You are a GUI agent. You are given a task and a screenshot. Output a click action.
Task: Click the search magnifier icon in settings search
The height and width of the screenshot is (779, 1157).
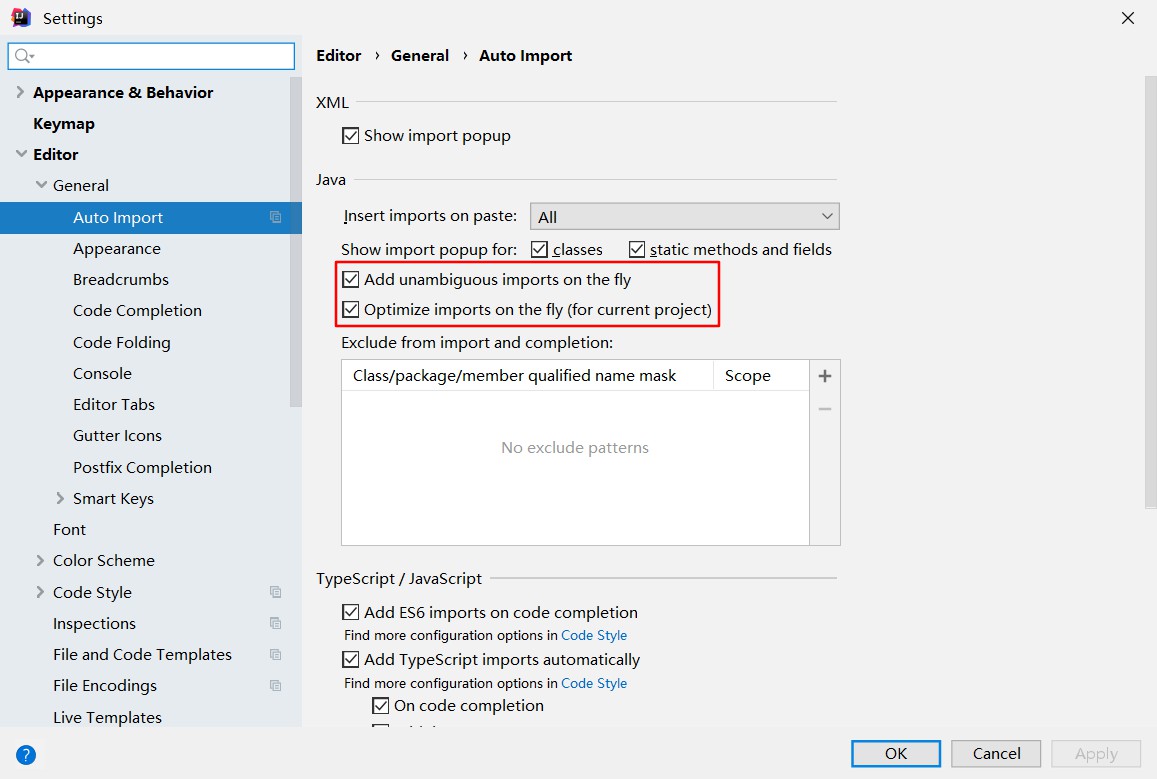click(x=24, y=56)
